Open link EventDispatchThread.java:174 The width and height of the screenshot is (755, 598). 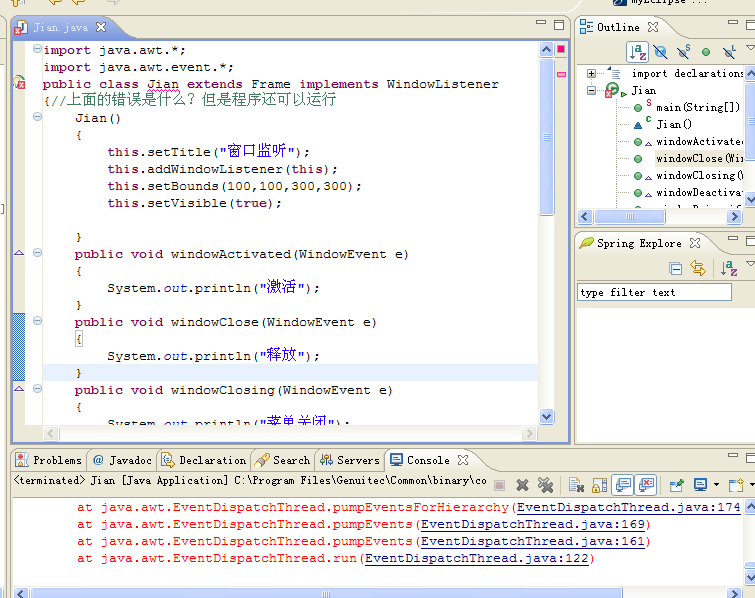click(628, 507)
